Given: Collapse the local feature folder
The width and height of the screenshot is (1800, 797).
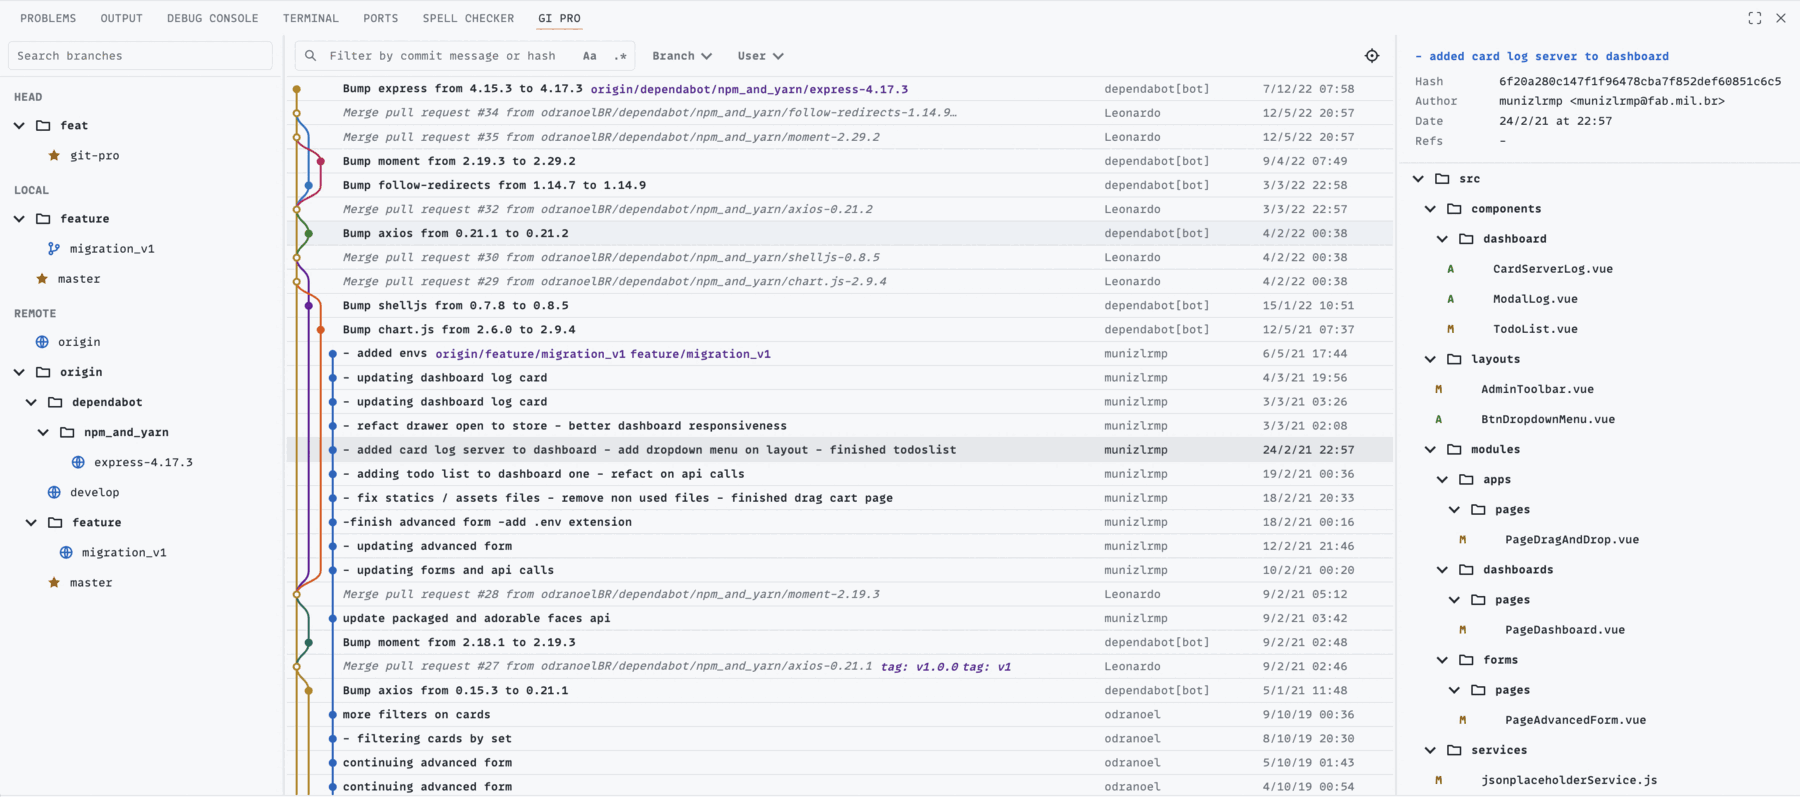Looking at the screenshot, I should coord(19,219).
